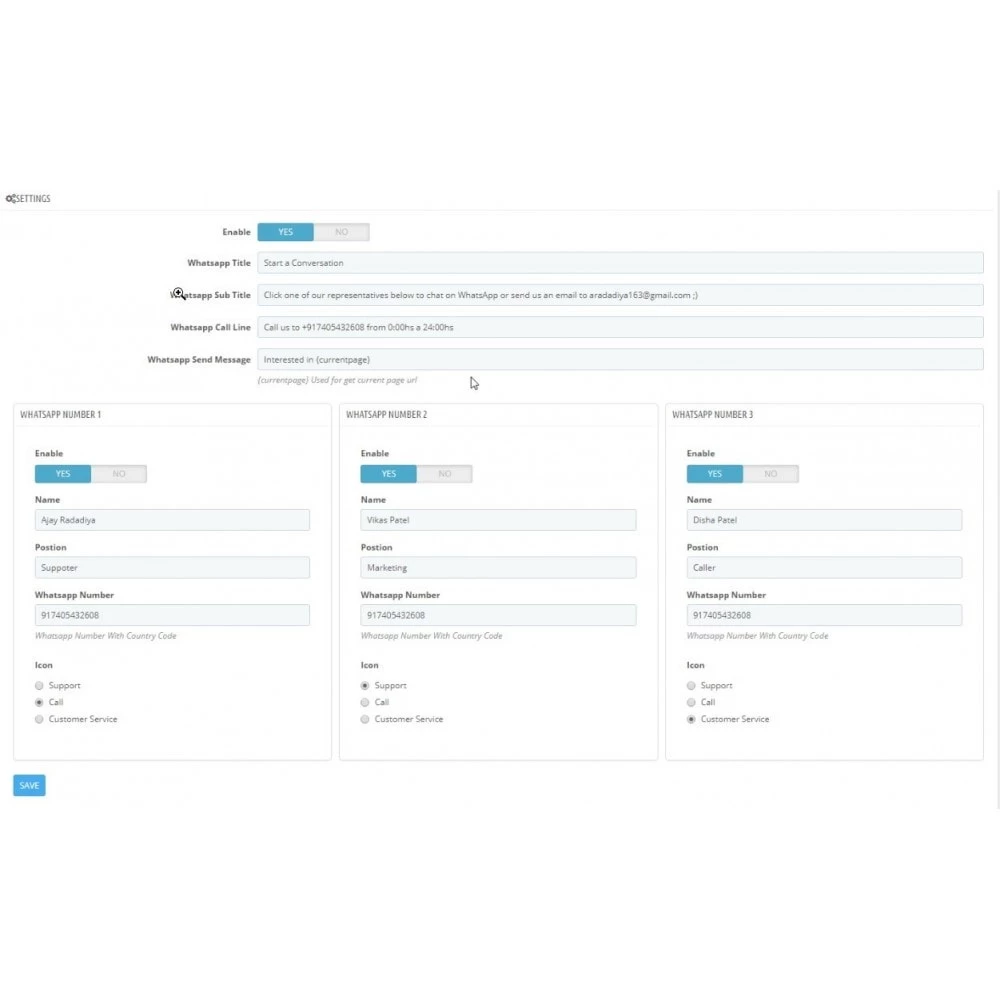Click Whatsapp Number field in Number 2 panel
This screenshot has width=1000, height=1000.
[498, 615]
